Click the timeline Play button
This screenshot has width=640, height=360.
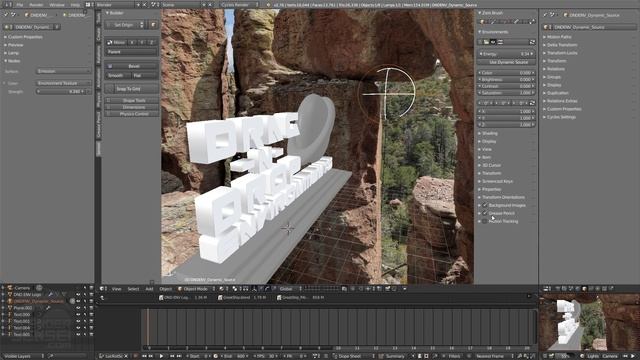click(161, 356)
